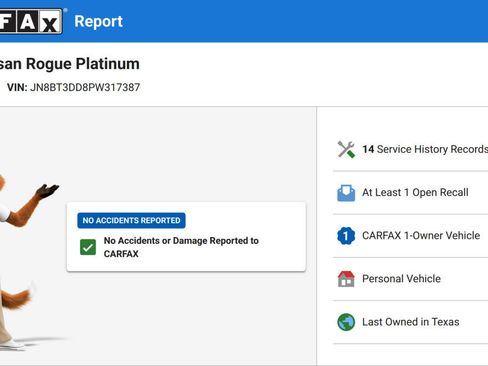
Task: Open At Least 1 Open Recall row
Action: (x=410, y=193)
